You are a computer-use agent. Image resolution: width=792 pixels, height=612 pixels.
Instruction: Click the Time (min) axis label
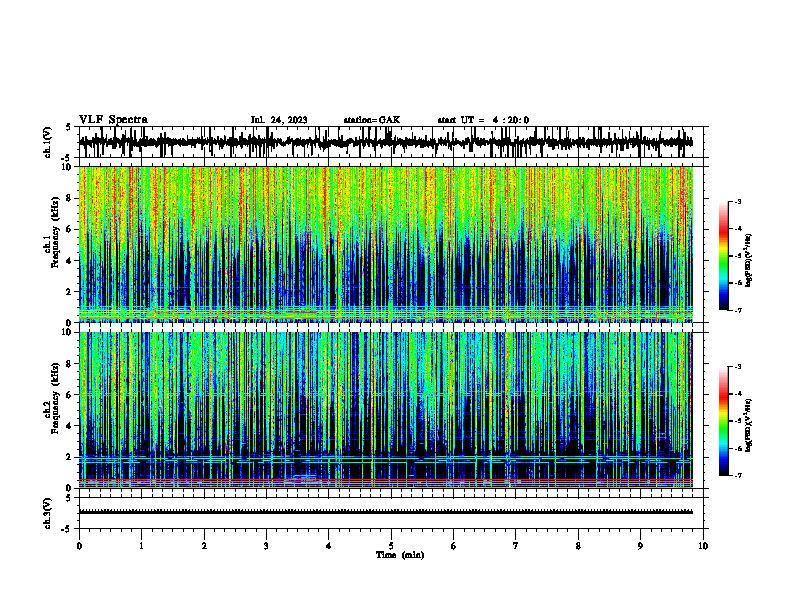tap(400, 555)
